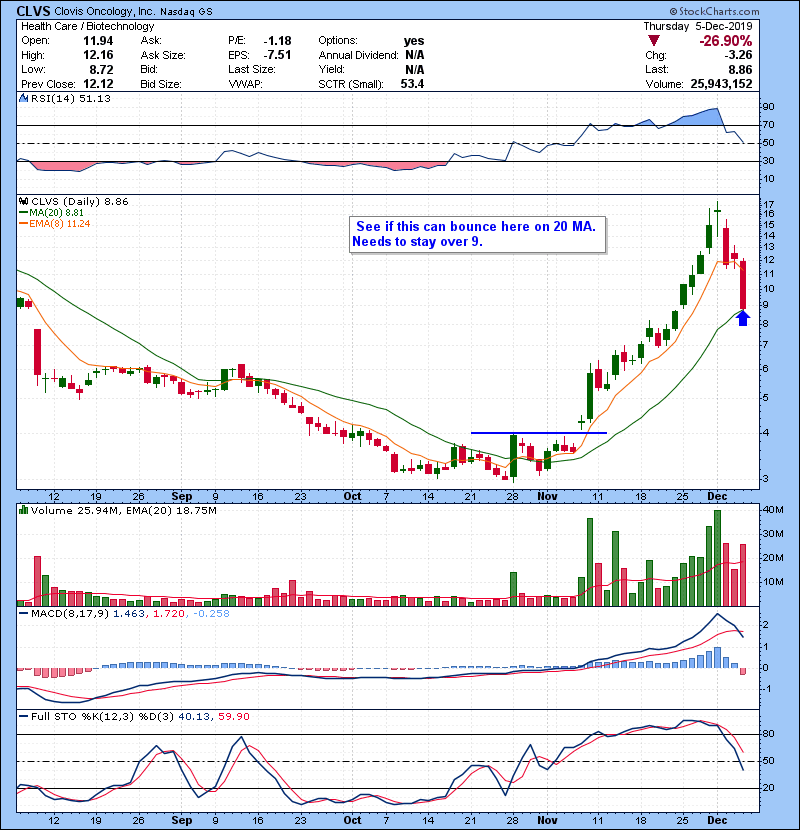Select the High price value 12.16
This screenshot has height=830, width=800.
98,55
